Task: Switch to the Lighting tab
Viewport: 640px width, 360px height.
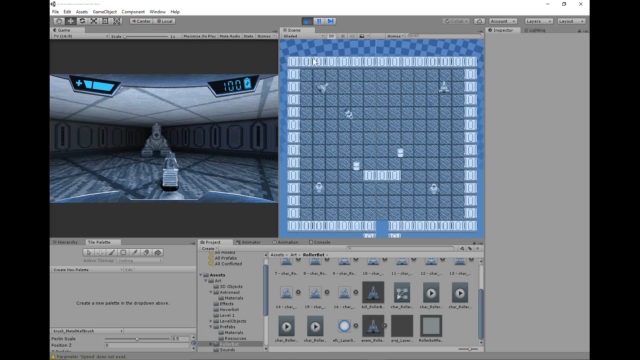Action: click(x=535, y=30)
